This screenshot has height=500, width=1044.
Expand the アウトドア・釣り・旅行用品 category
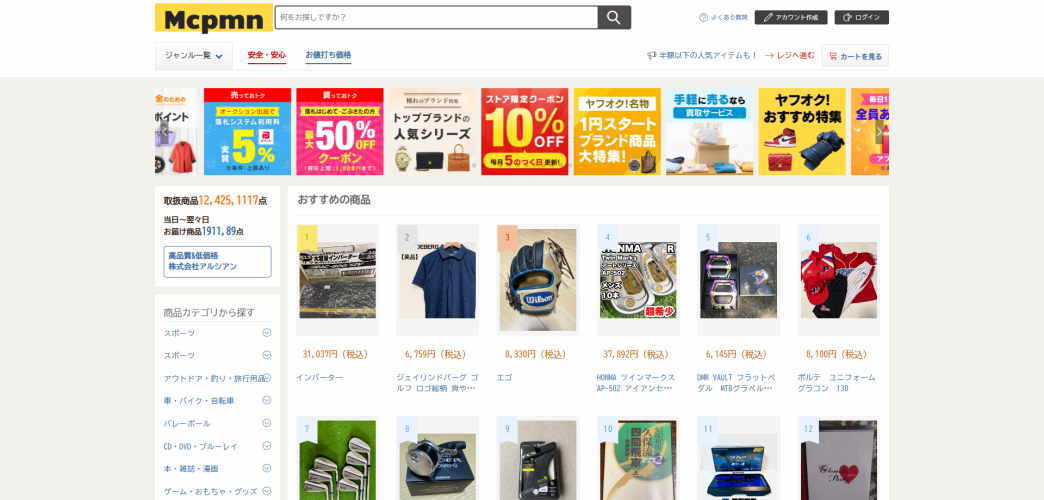[266, 377]
